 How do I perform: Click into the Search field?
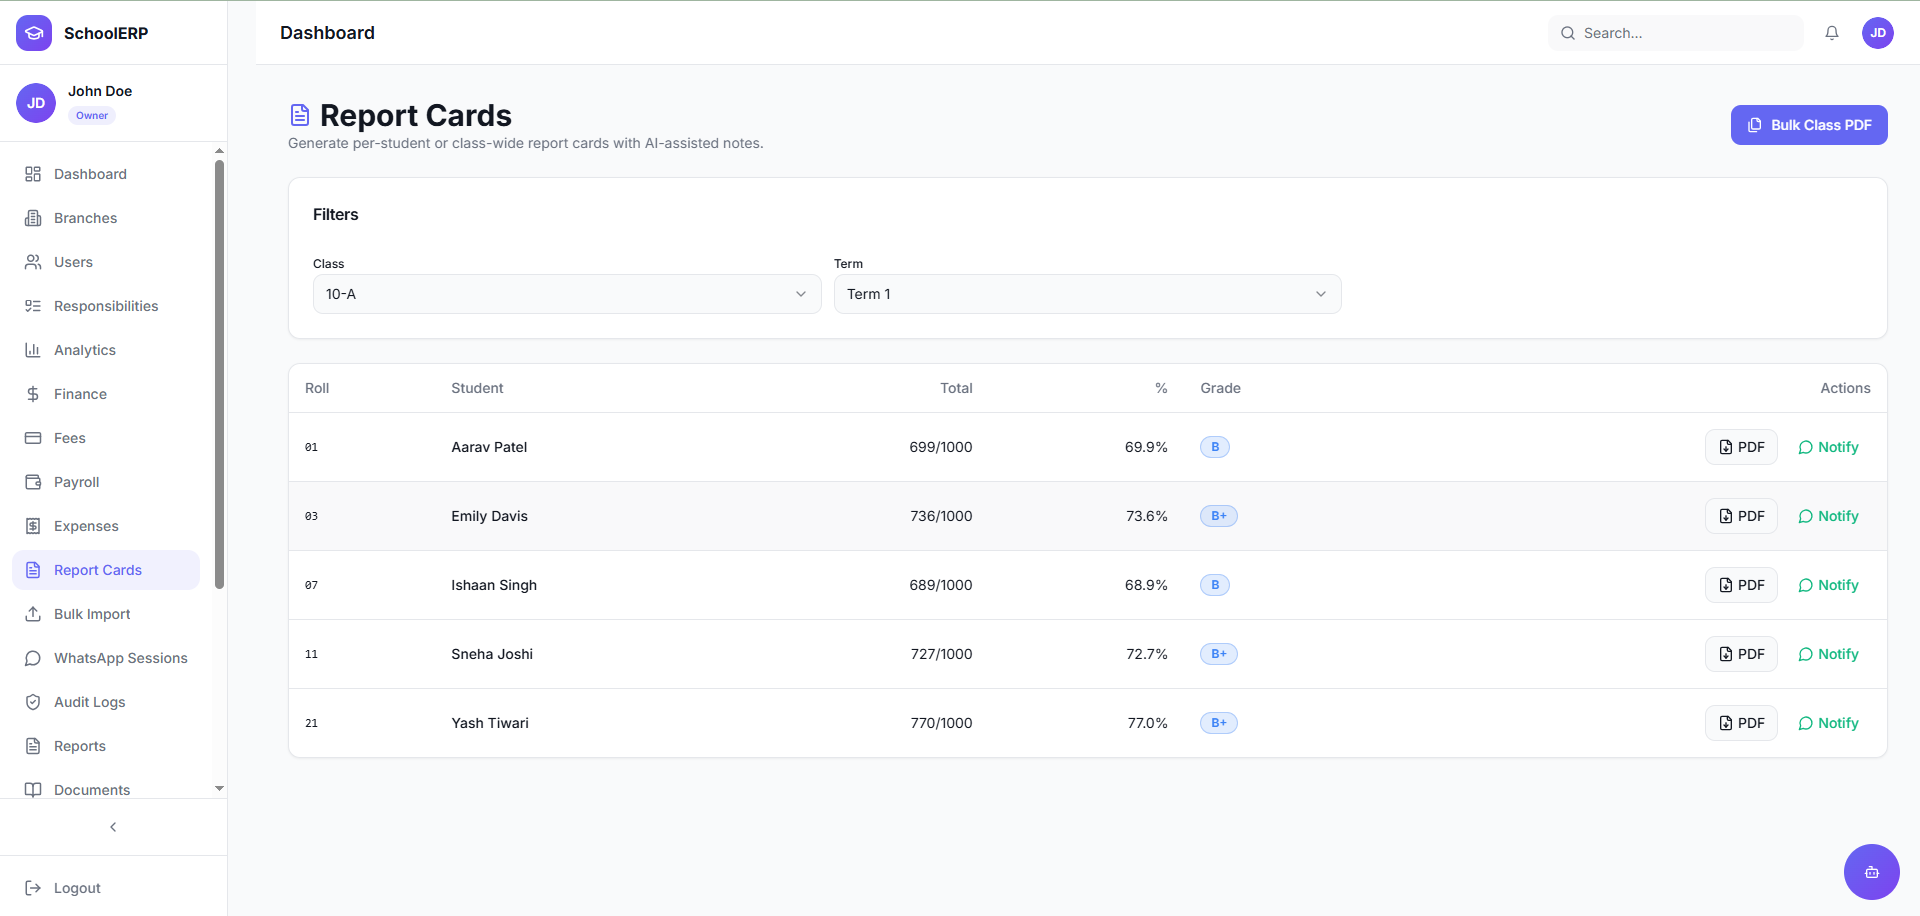click(1676, 33)
